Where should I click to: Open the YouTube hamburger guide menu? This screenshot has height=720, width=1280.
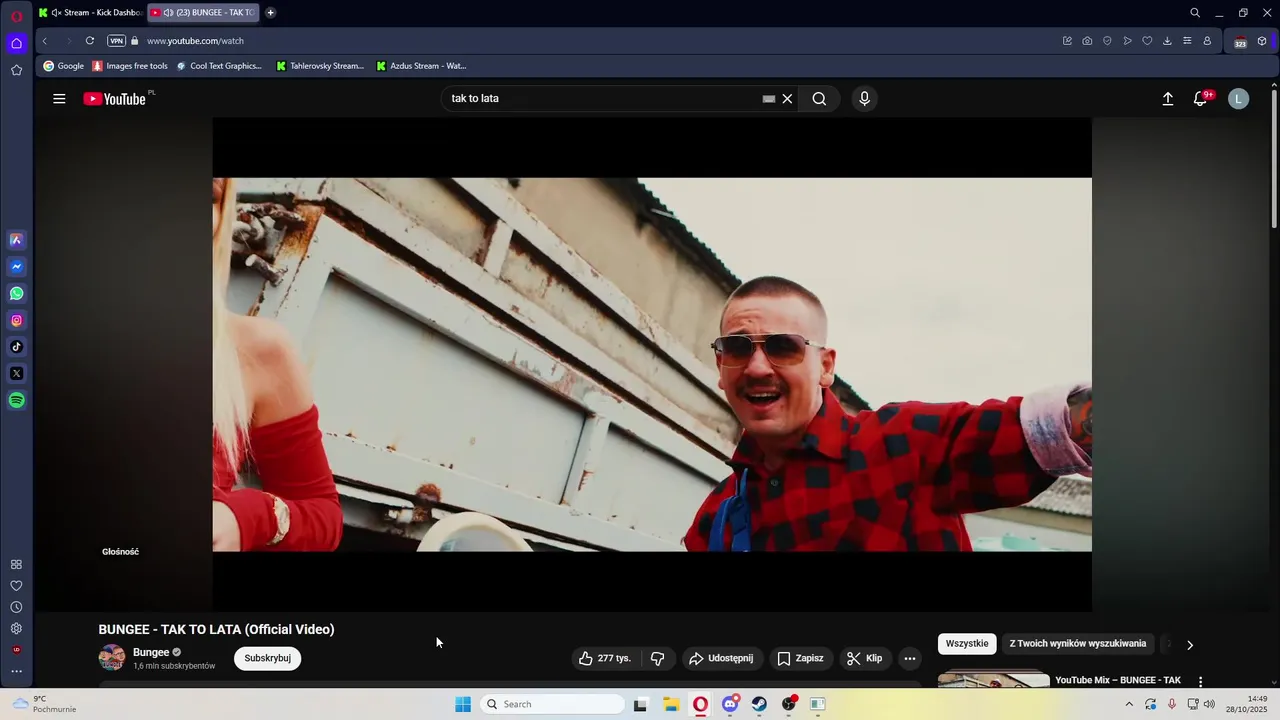coord(59,99)
